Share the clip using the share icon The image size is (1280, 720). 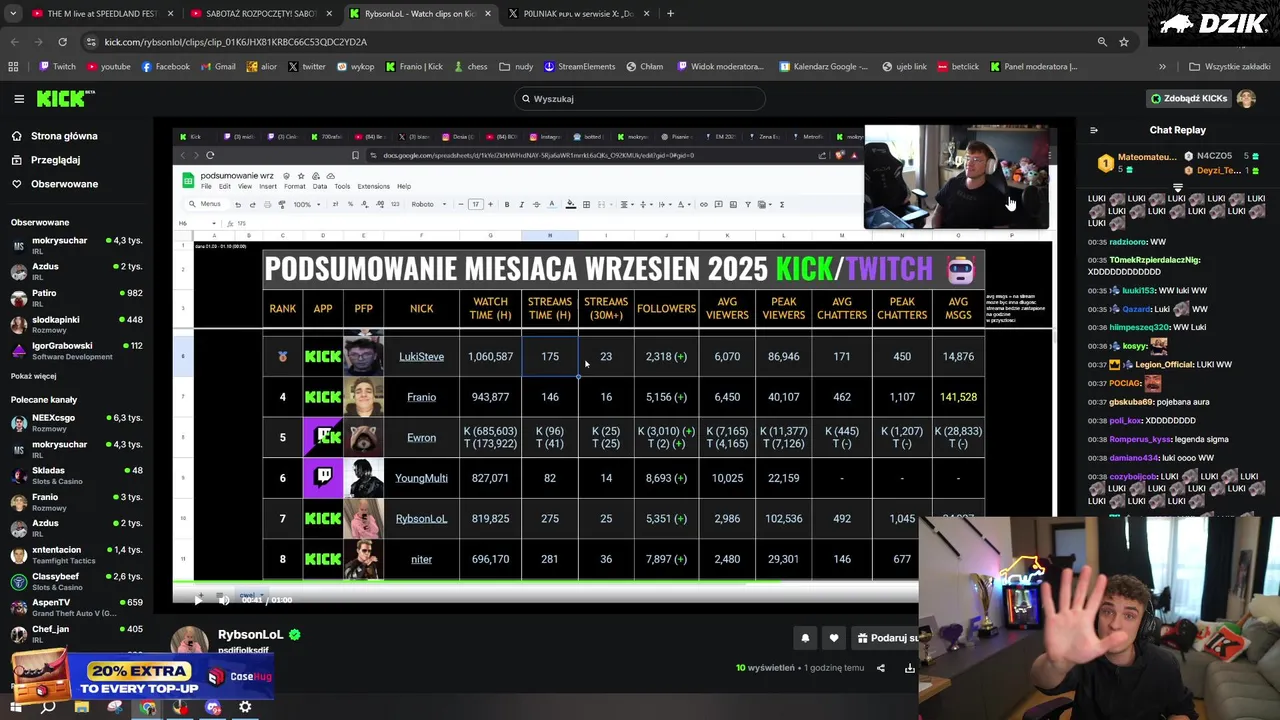[881, 668]
